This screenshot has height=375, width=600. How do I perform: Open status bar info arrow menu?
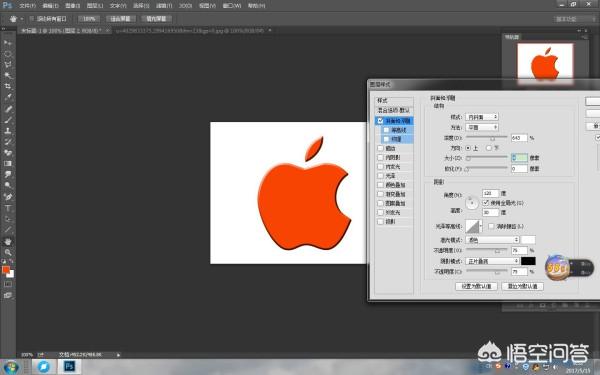tap(118, 355)
